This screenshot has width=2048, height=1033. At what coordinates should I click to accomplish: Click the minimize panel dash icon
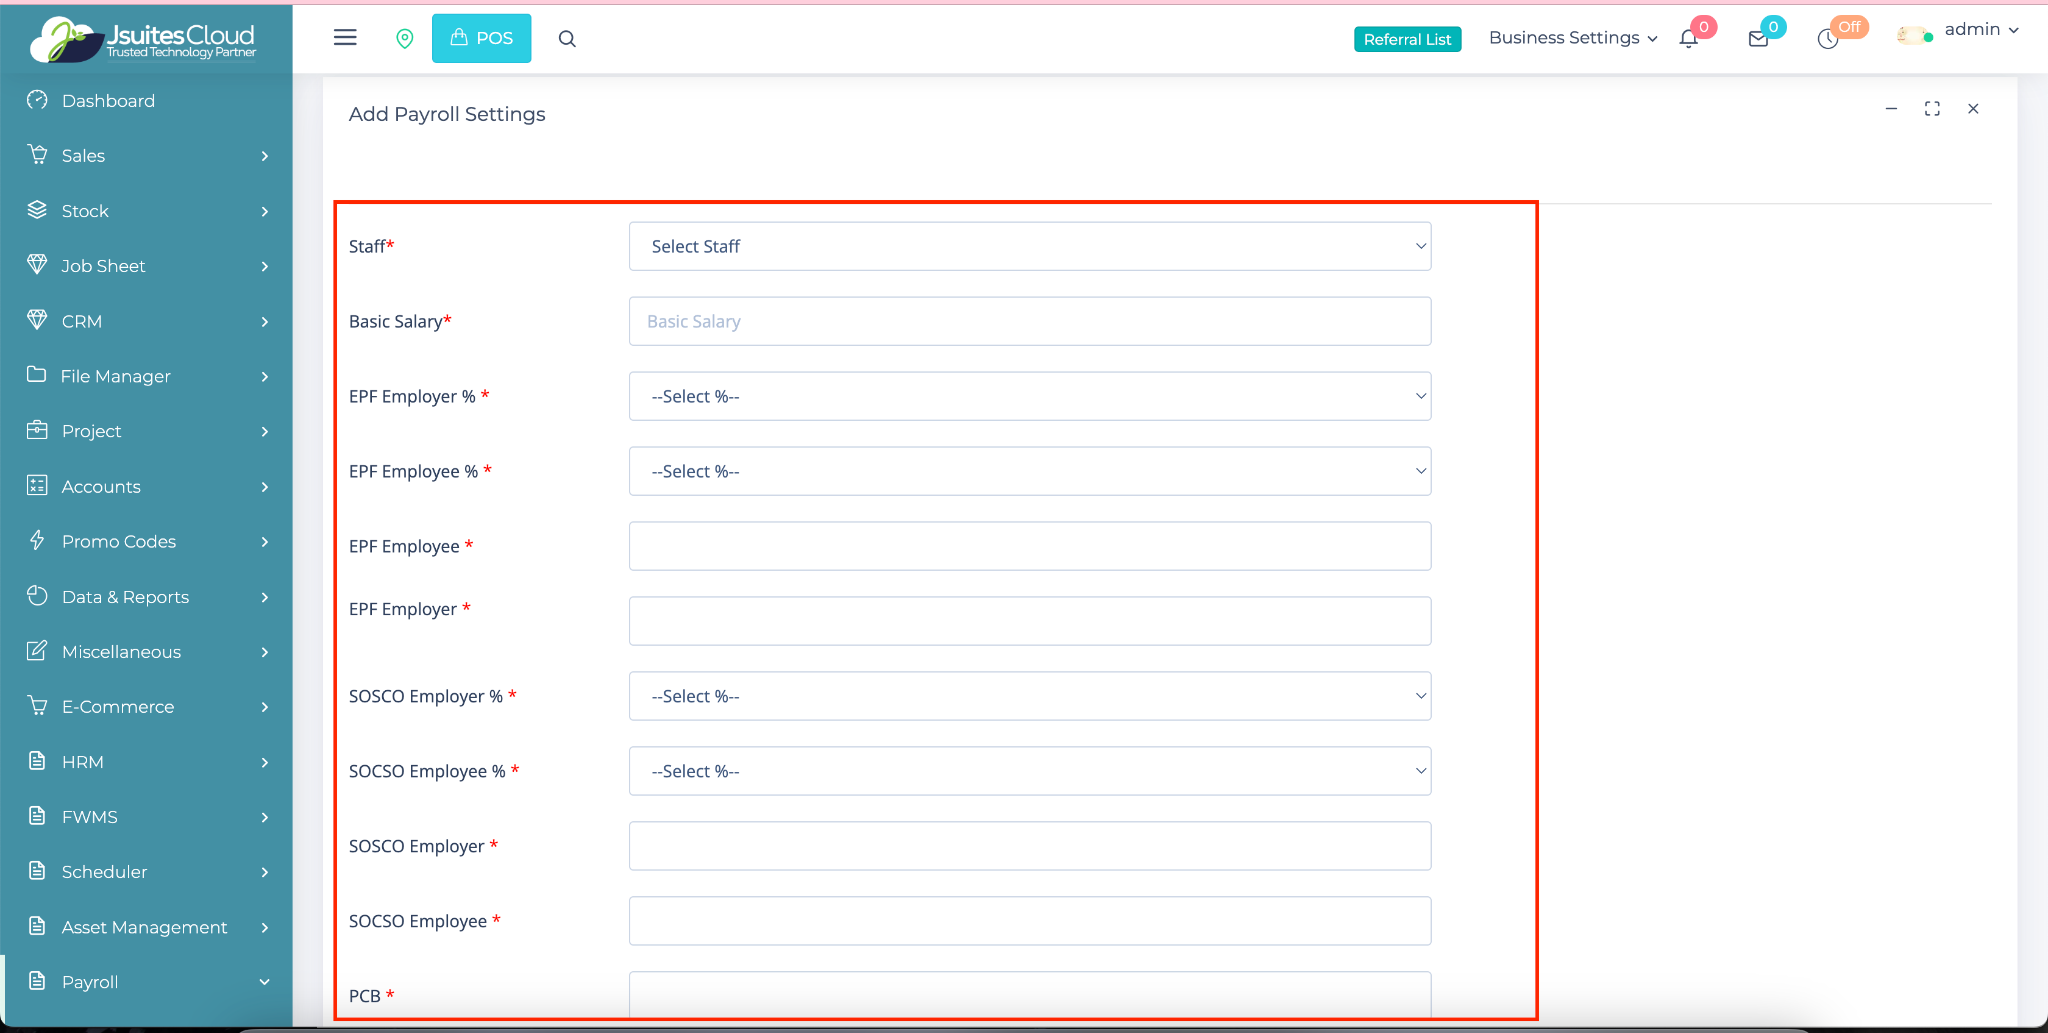(1891, 109)
